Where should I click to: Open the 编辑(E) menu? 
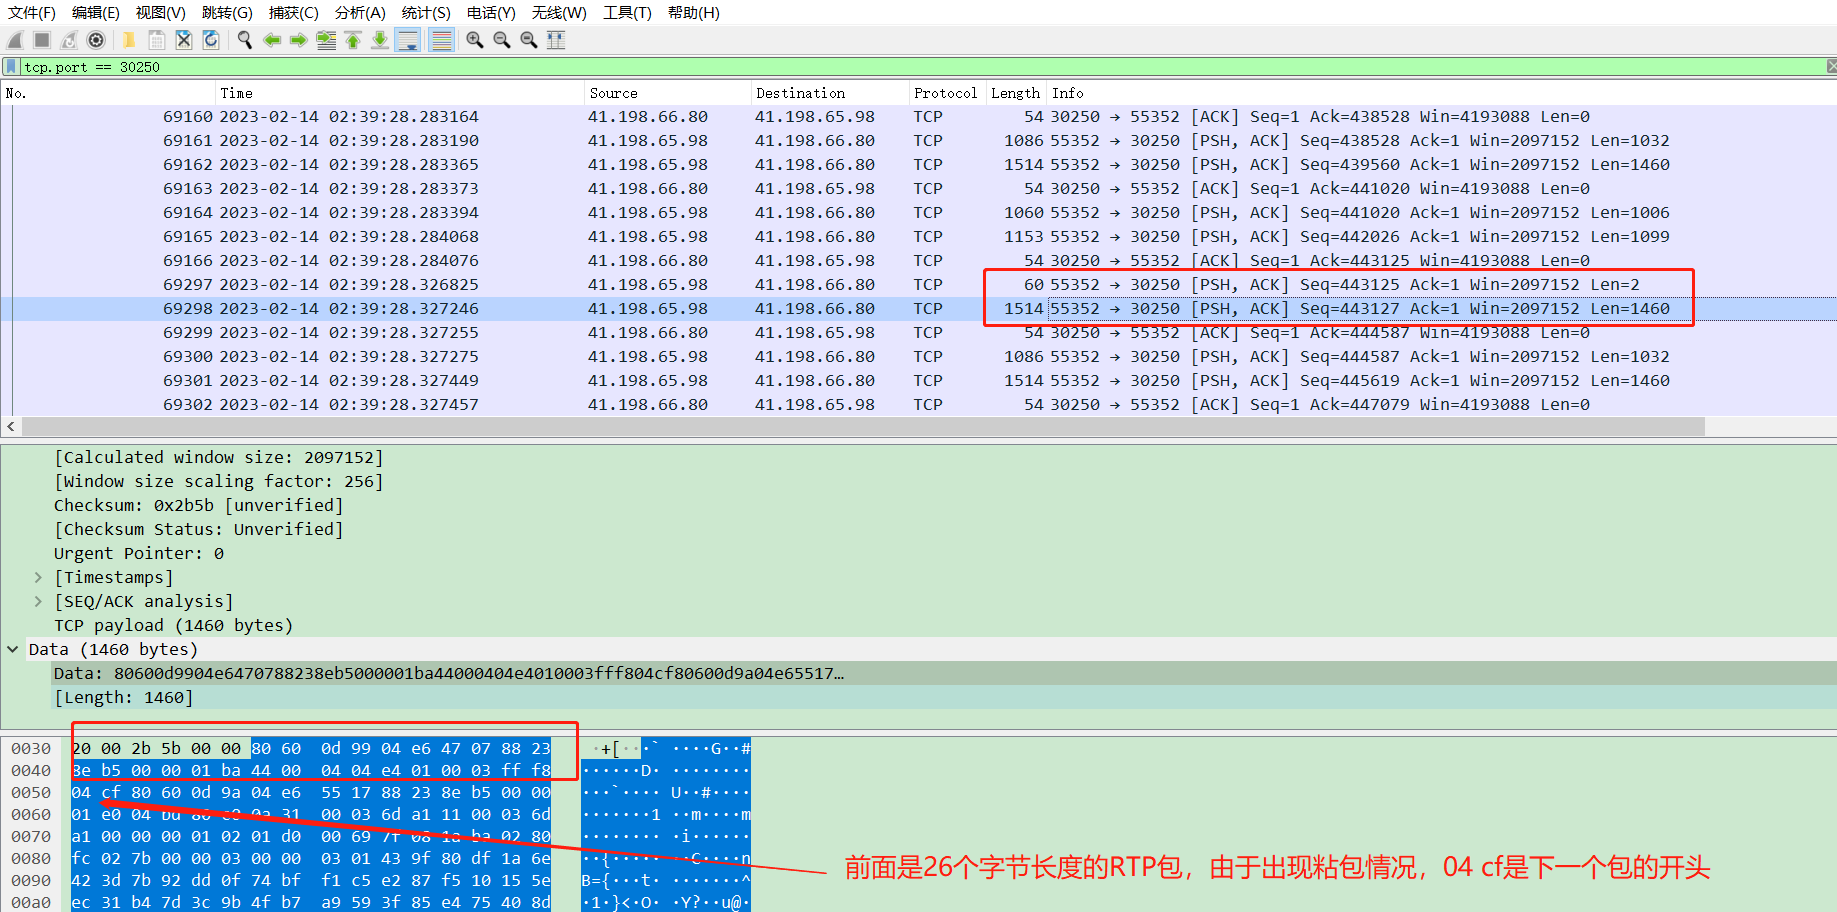coord(96,13)
